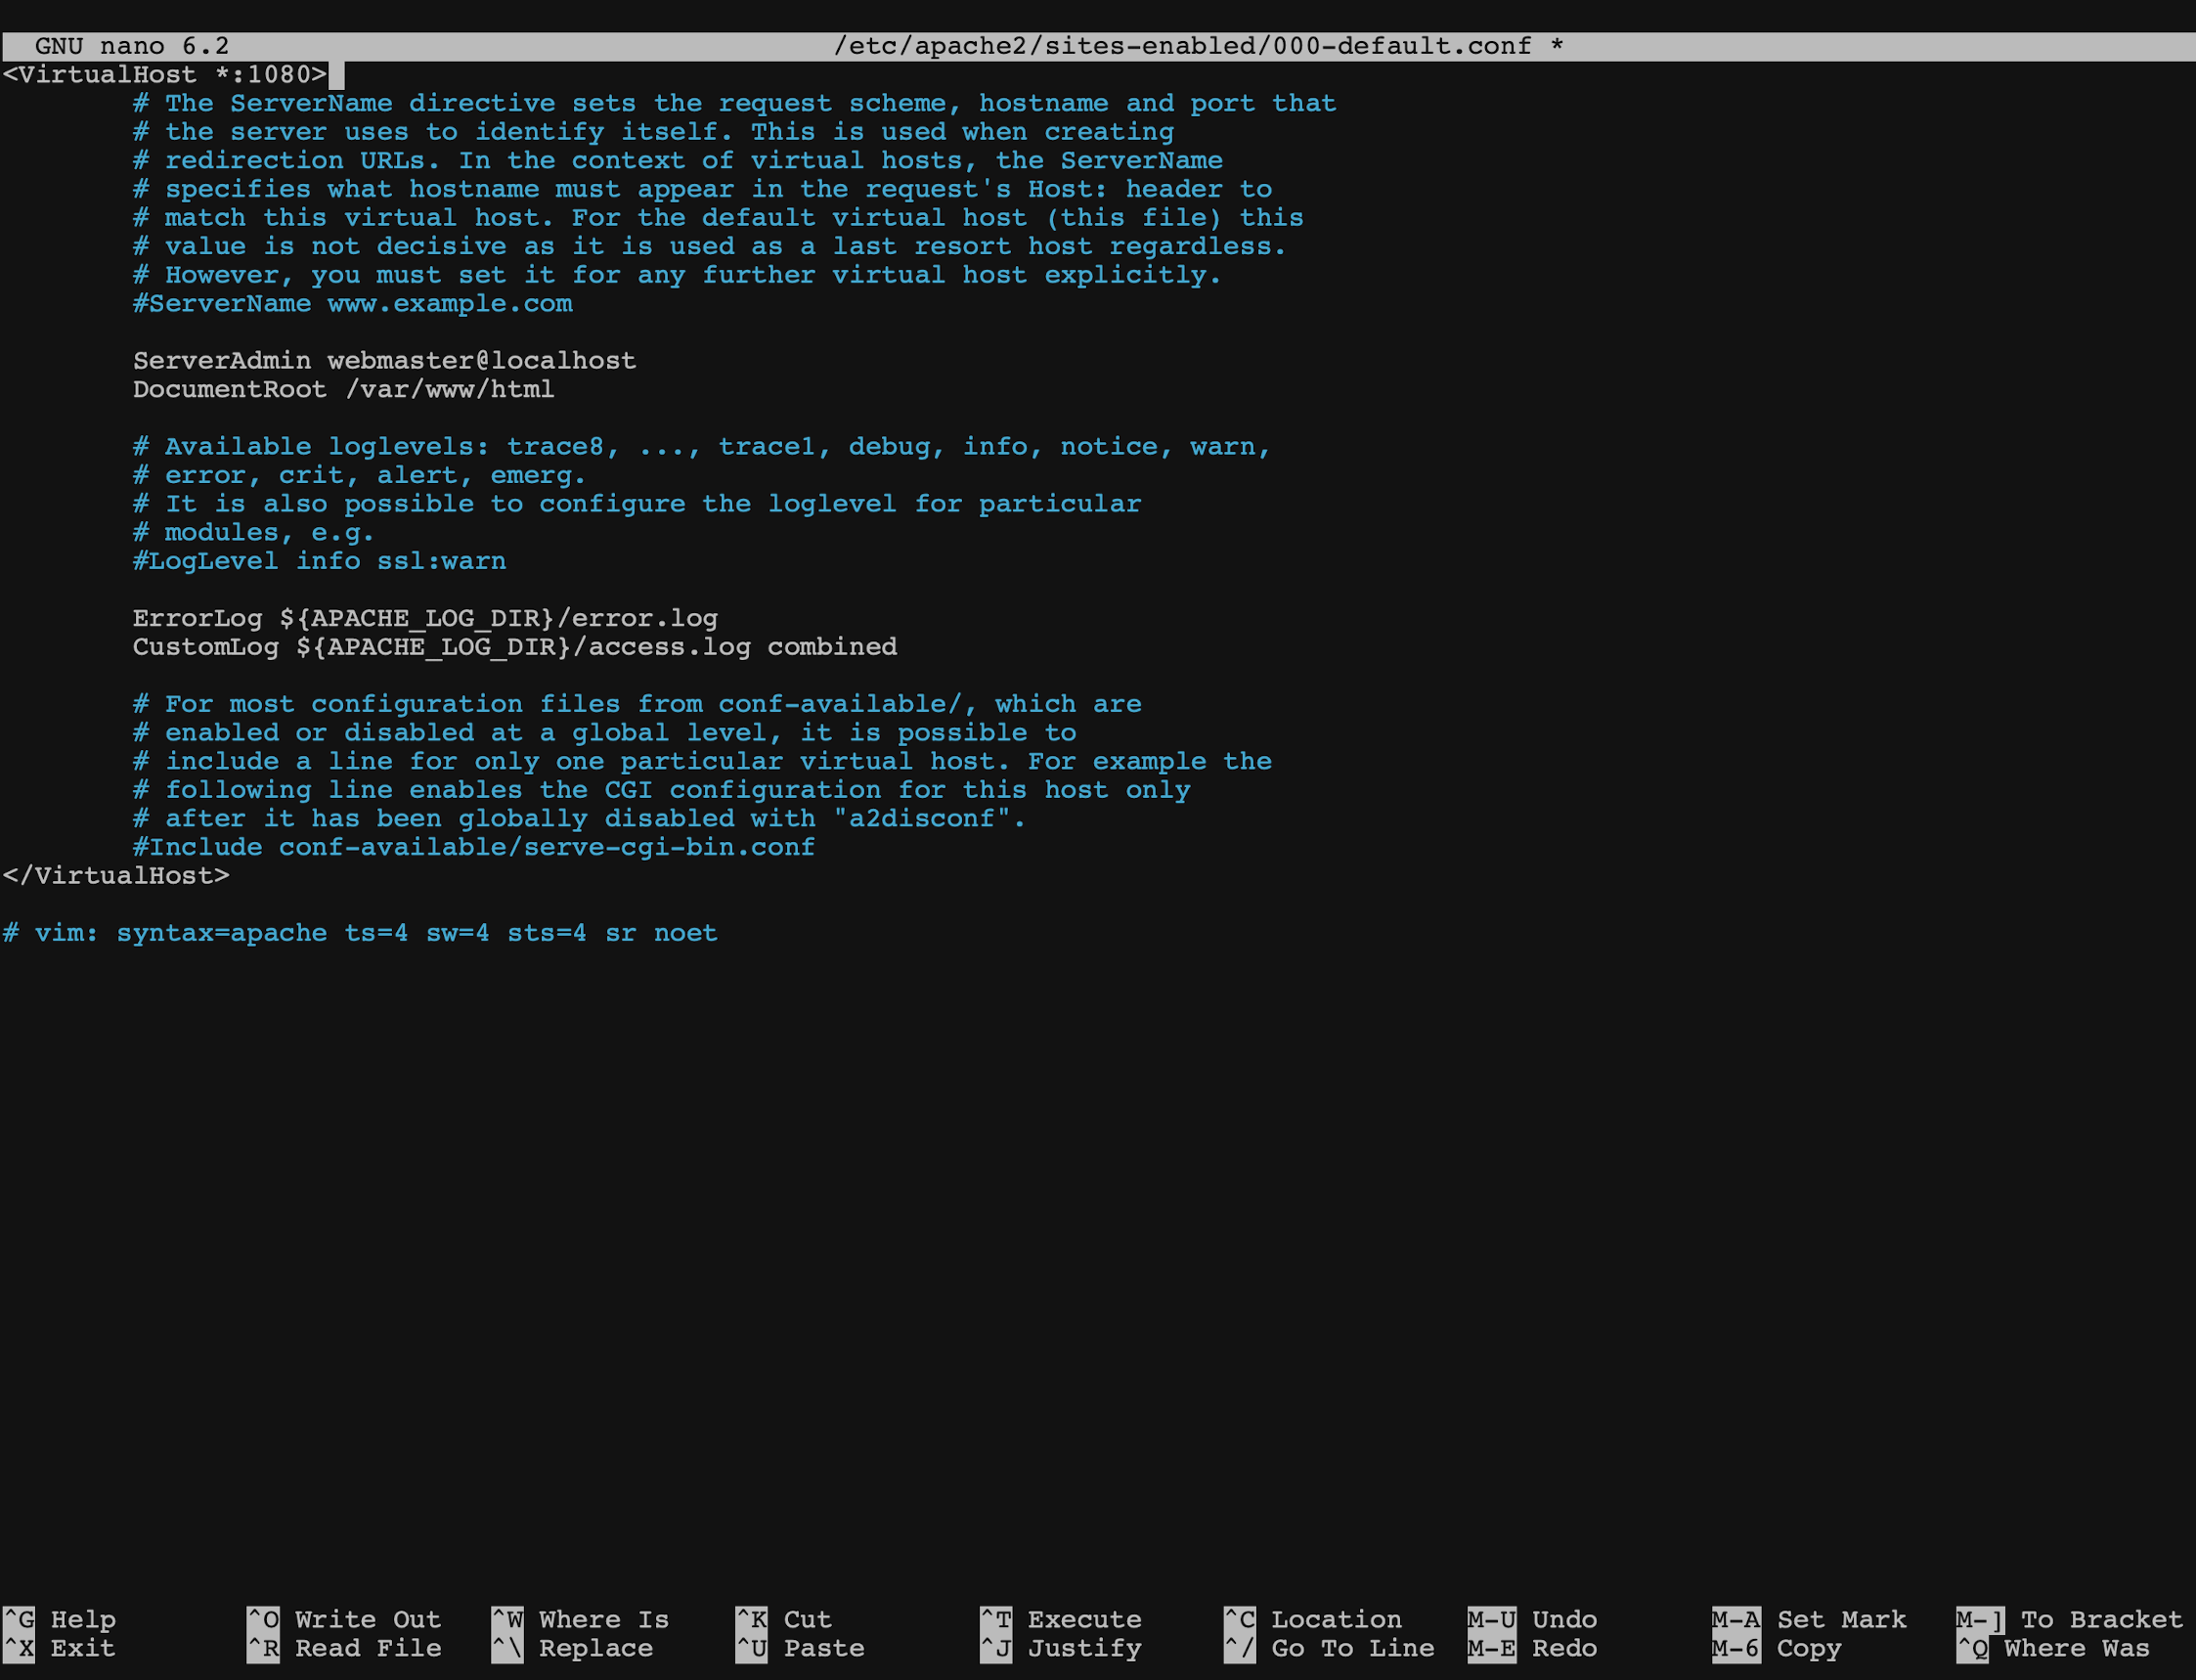Click the M-6 Copy shortcut
Viewport: 2196px width, 1680px height.
[x=1776, y=1648]
